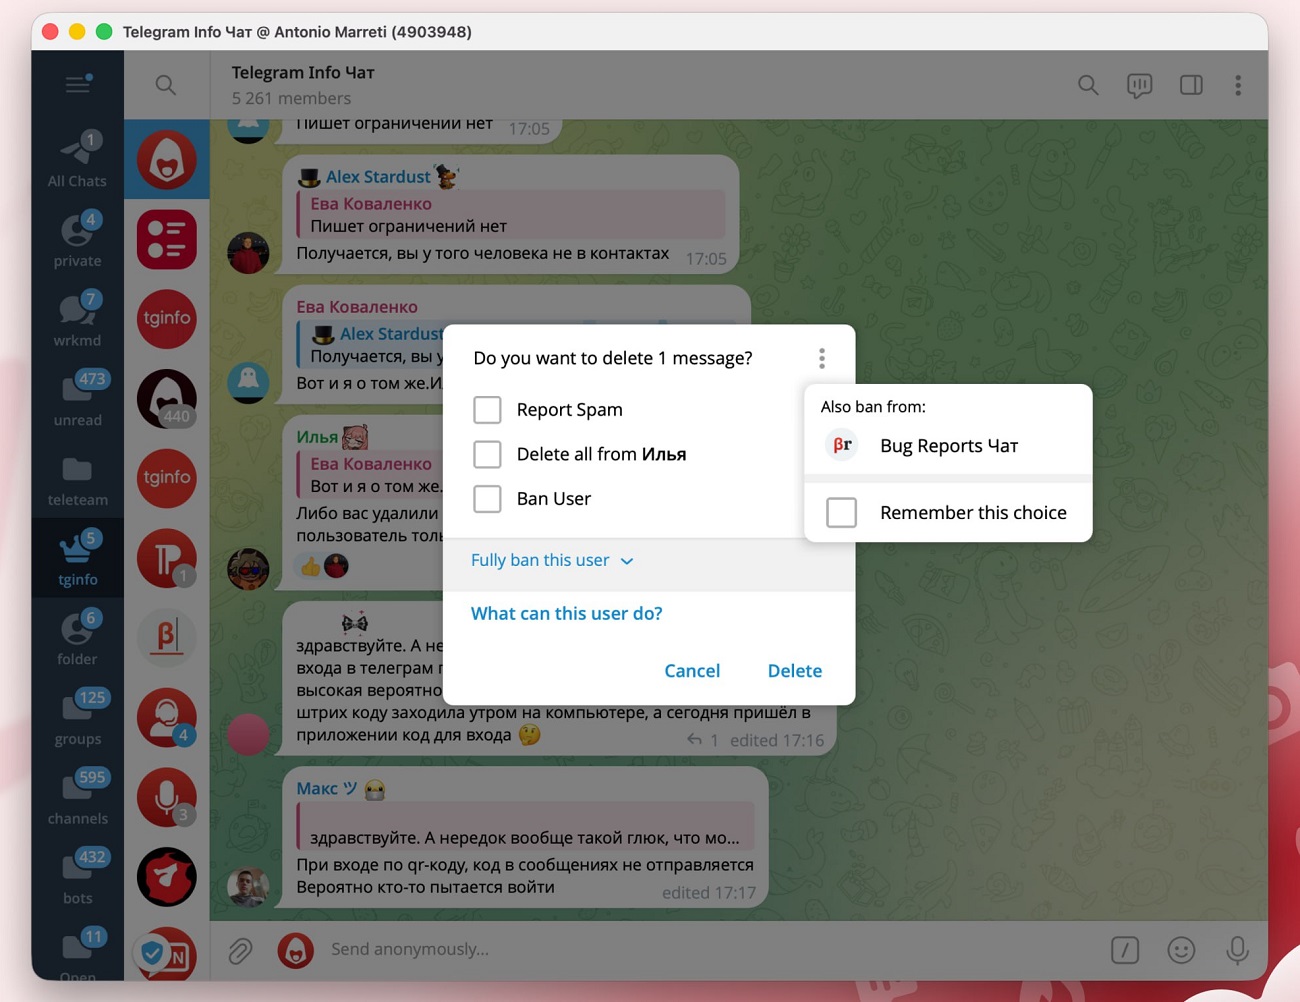Click the sidebar chat search icon
Screen dimensions: 1300x1002
point(166,85)
